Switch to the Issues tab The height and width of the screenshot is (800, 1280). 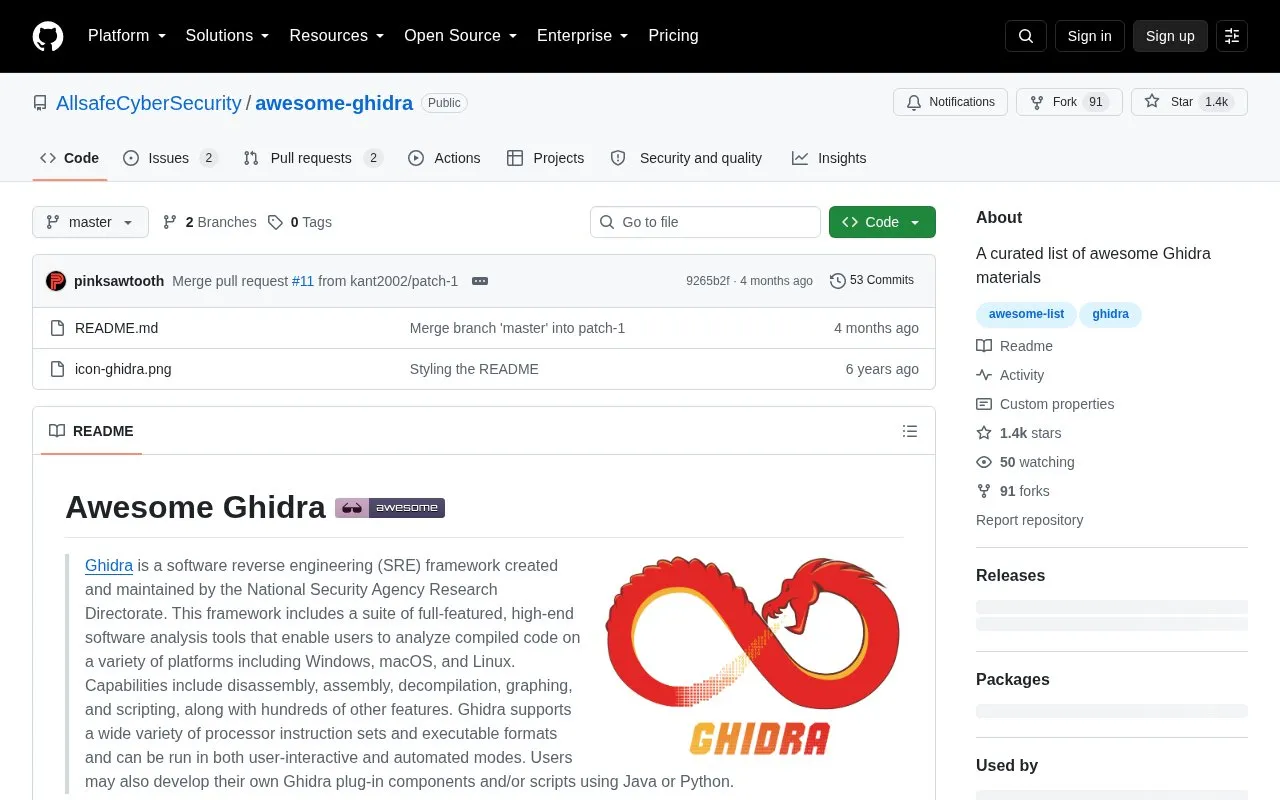(170, 158)
